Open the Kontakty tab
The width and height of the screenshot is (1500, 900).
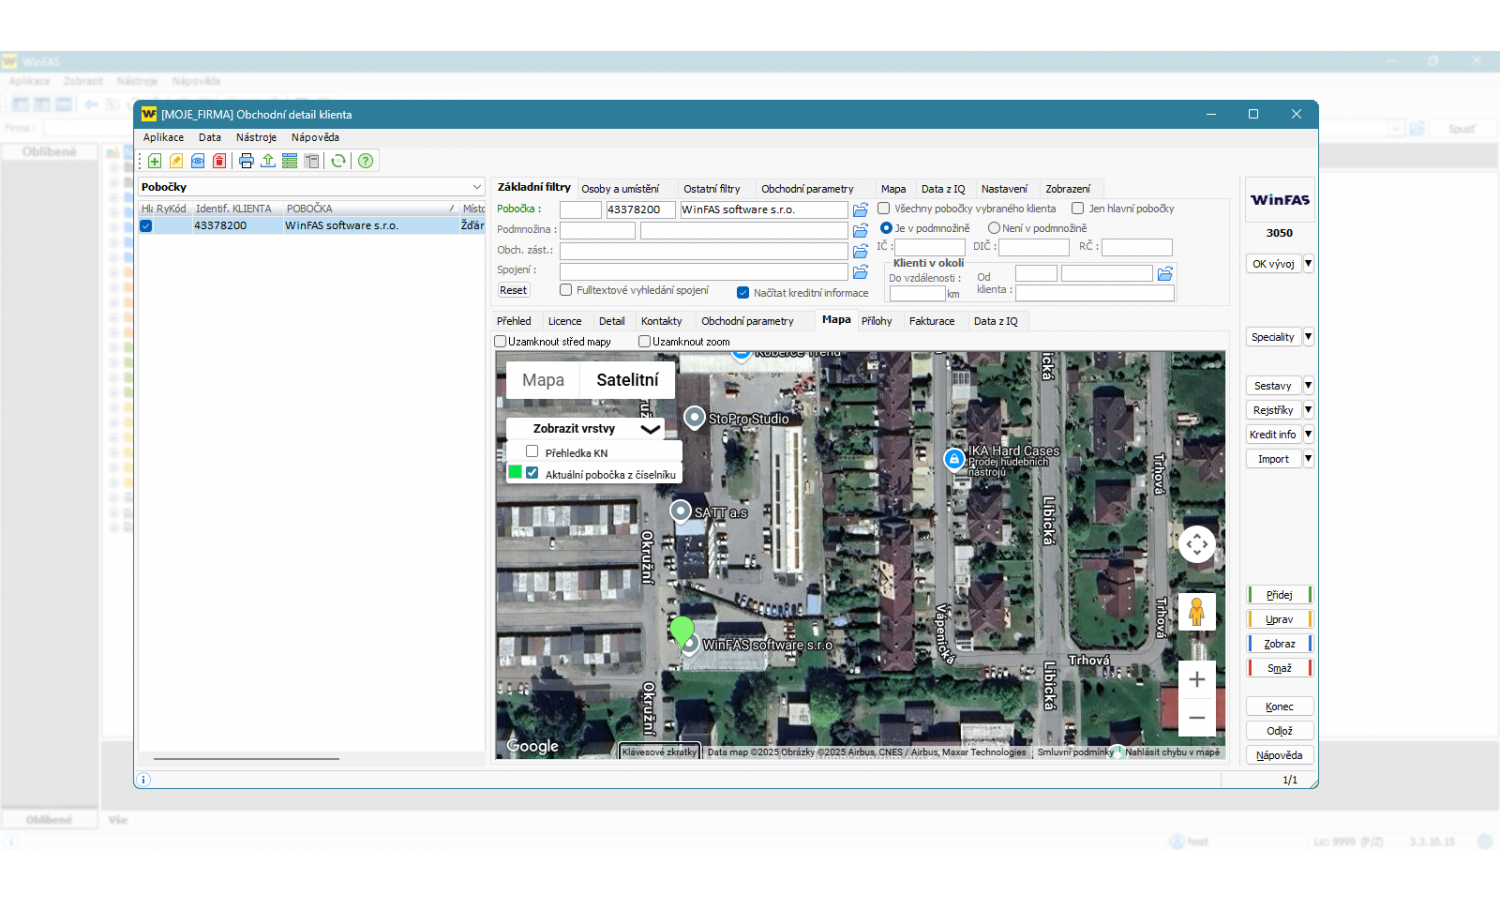pos(661,321)
